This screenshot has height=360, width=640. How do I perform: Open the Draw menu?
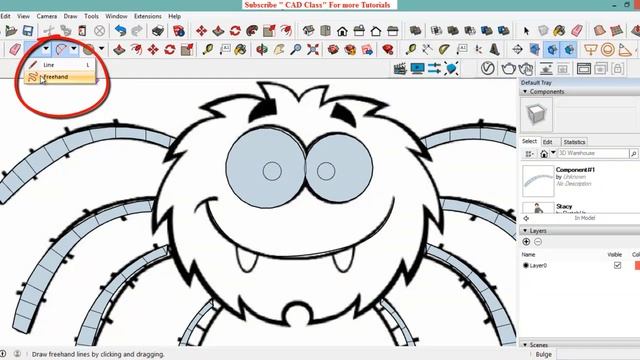pos(70,16)
